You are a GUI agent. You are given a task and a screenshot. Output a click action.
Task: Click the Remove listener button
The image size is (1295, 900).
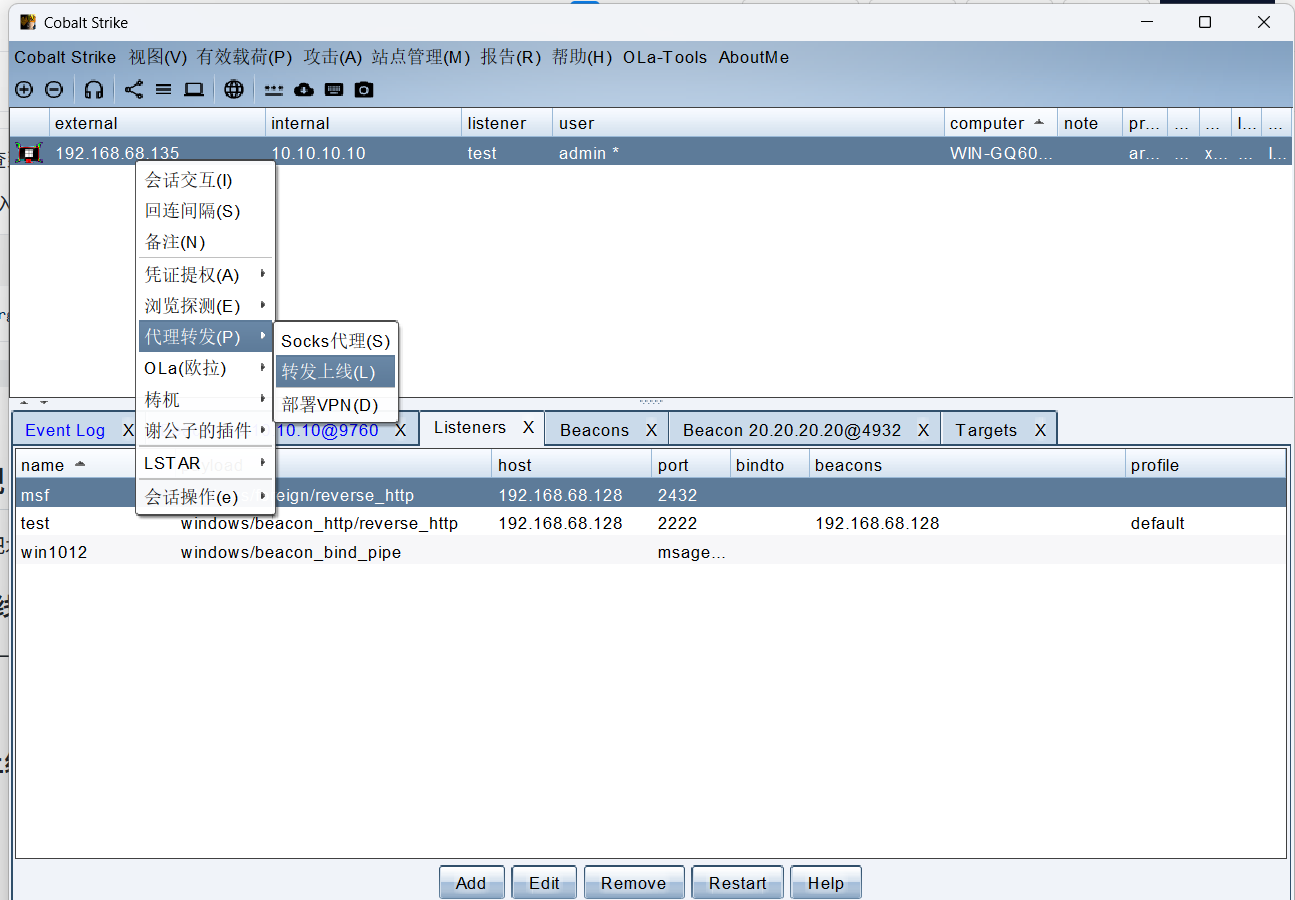tap(634, 883)
